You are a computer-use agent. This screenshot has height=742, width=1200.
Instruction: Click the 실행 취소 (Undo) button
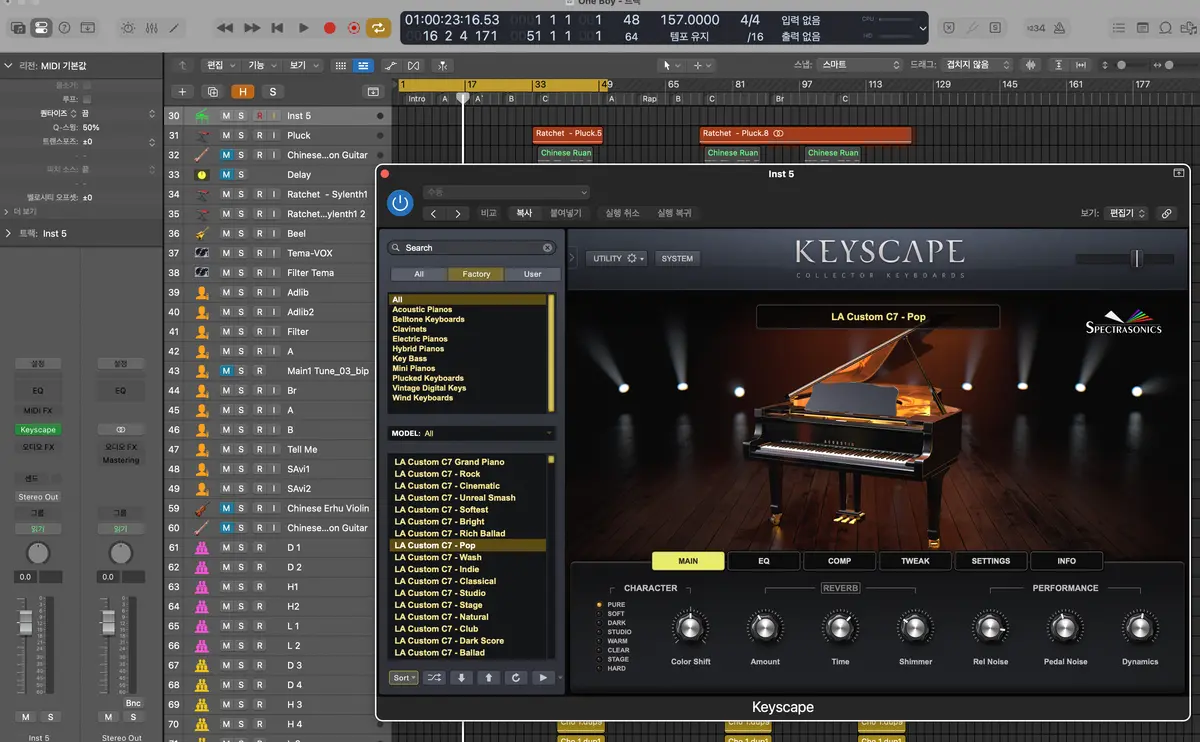(621, 213)
